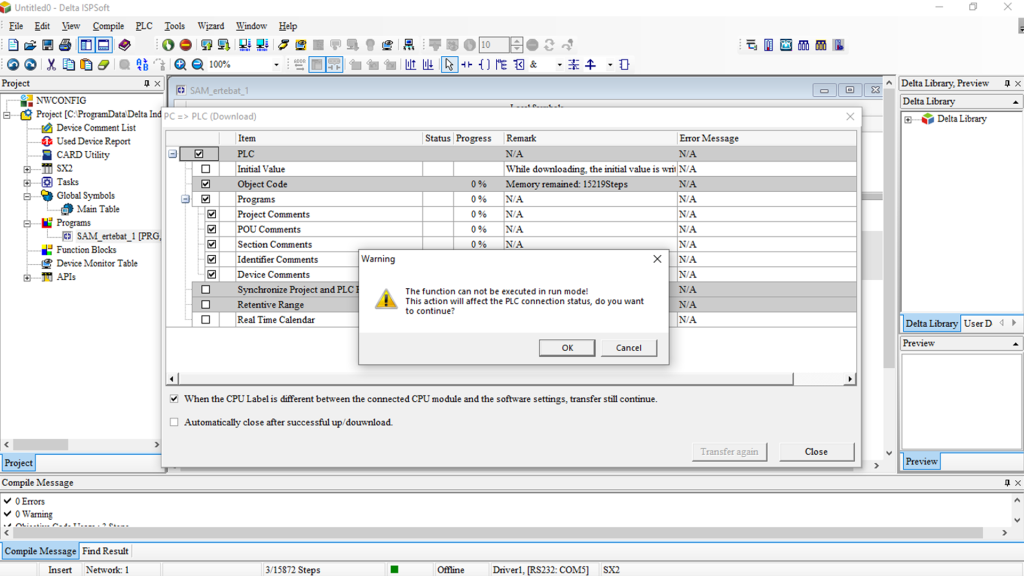1024x576 pixels.
Task: Click the communication settings network icon
Action: click(x=409, y=45)
